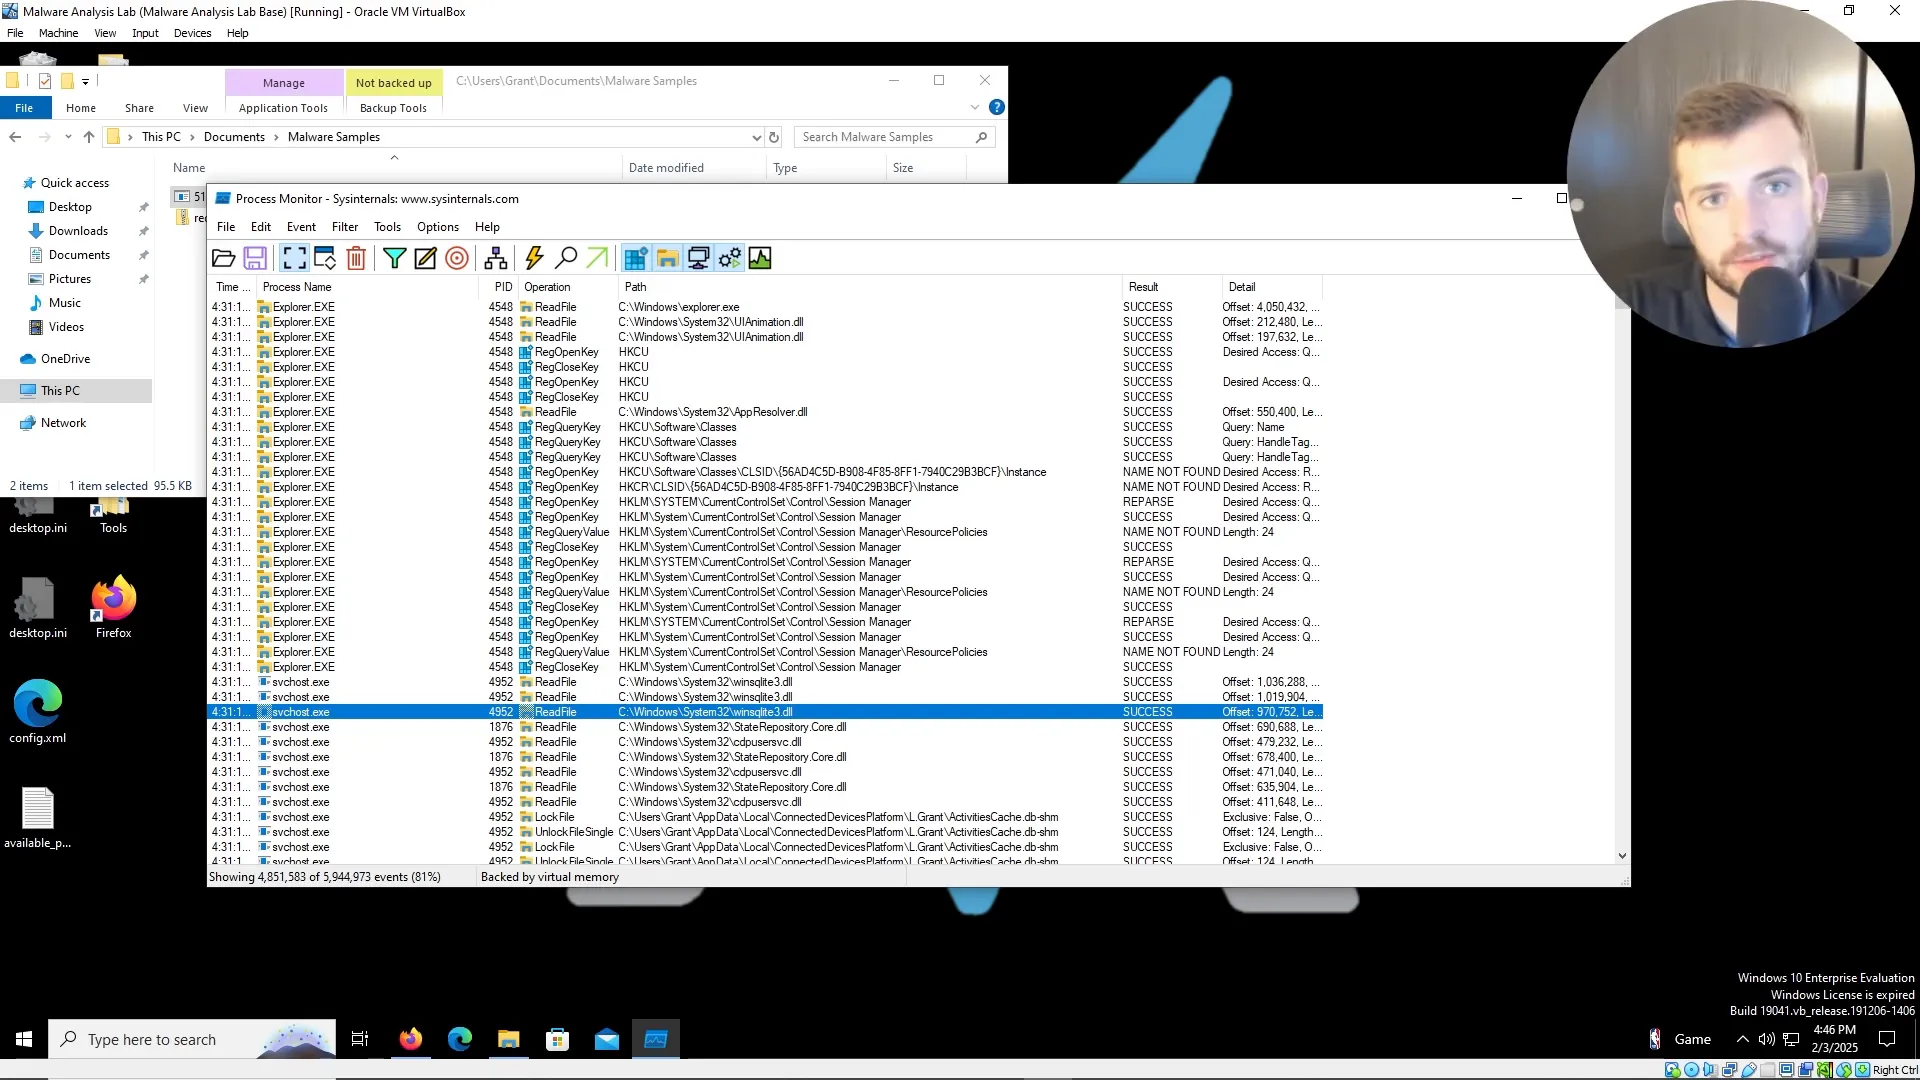
Task: Toggle Show File System Activity filter
Action: [667, 259]
